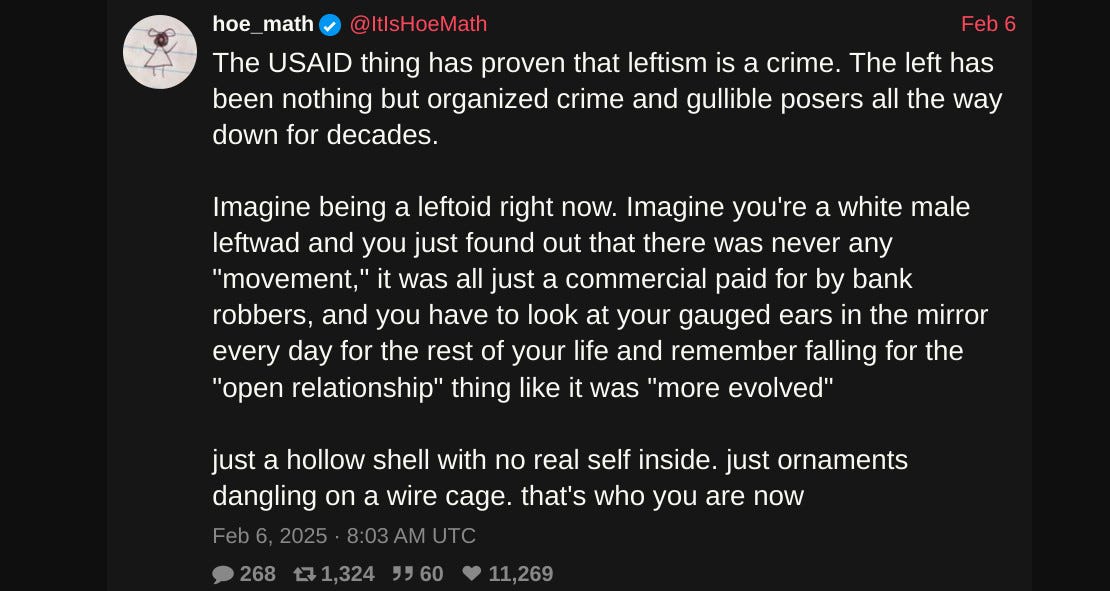Screen dimensions: 1110x591
Task: Click the final paragraph about a hollow shell
Action: click(x=559, y=477)
